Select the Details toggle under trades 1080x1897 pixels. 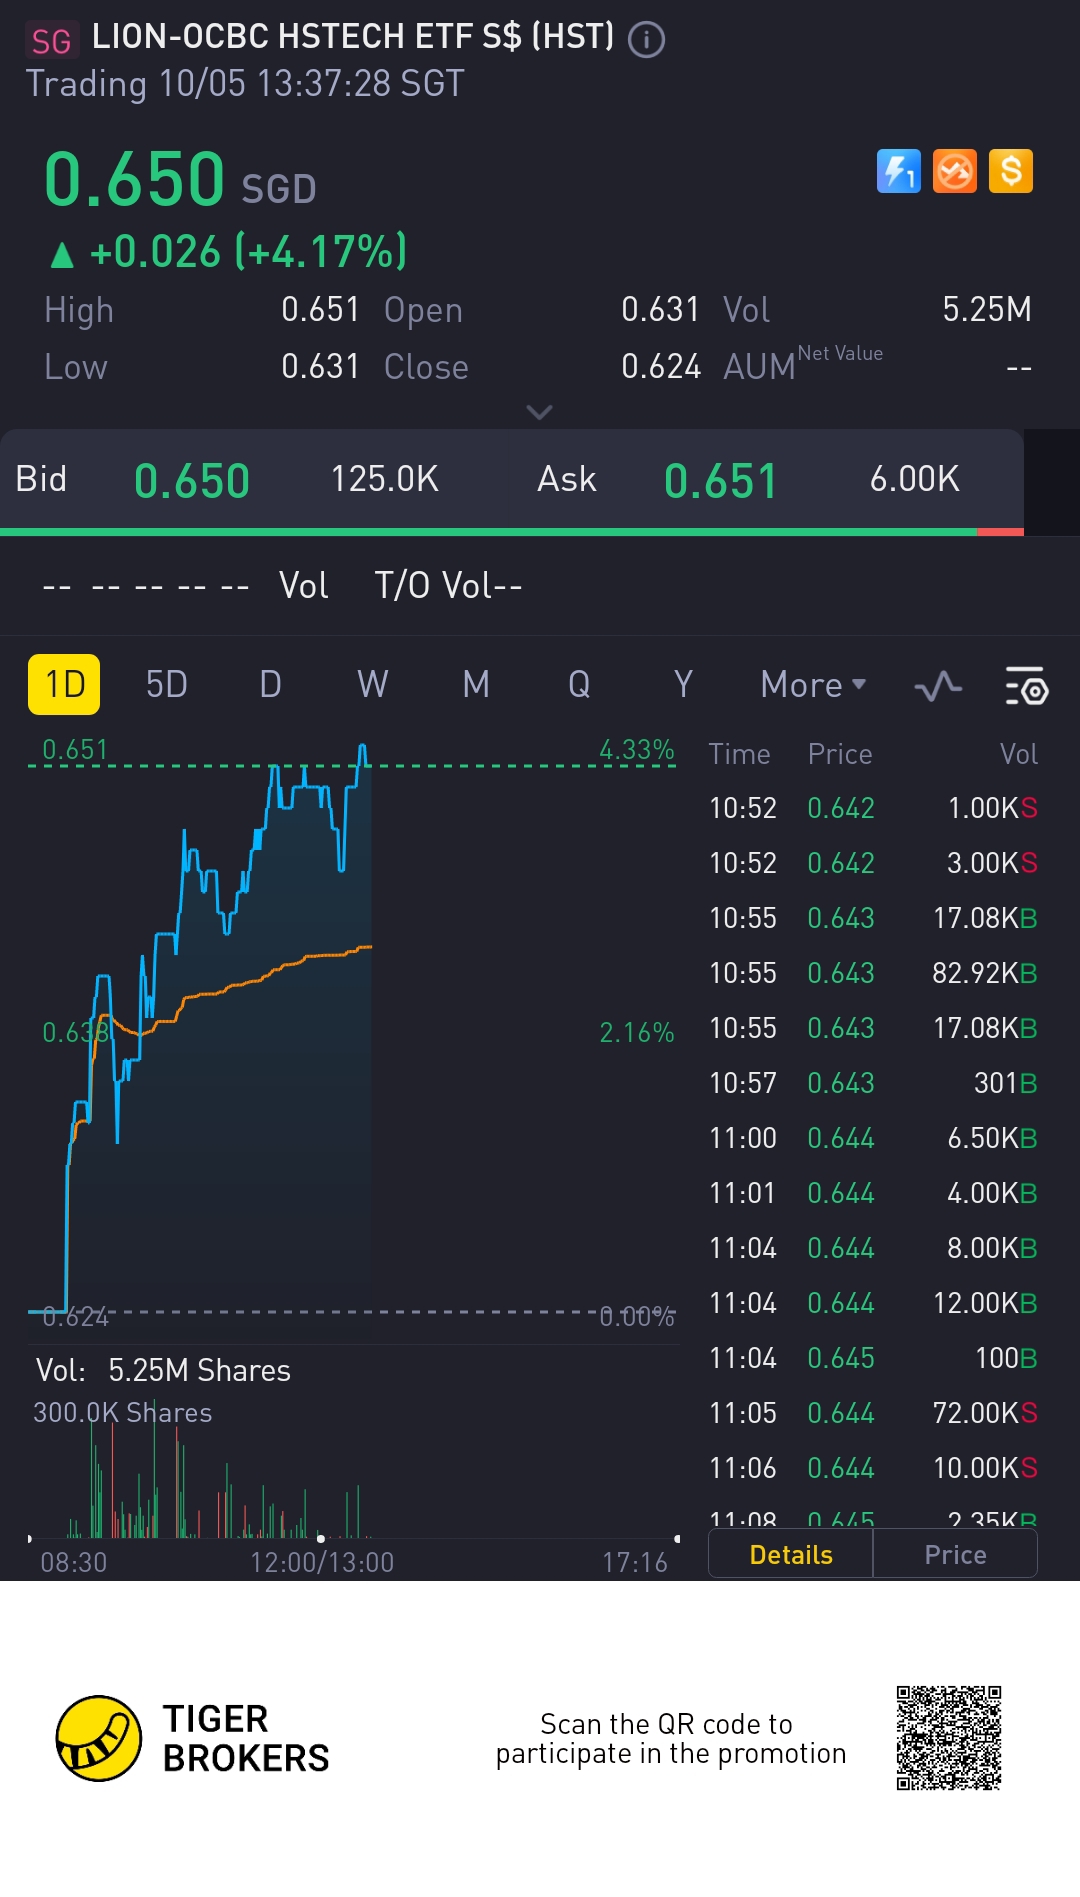point(791,1555)
